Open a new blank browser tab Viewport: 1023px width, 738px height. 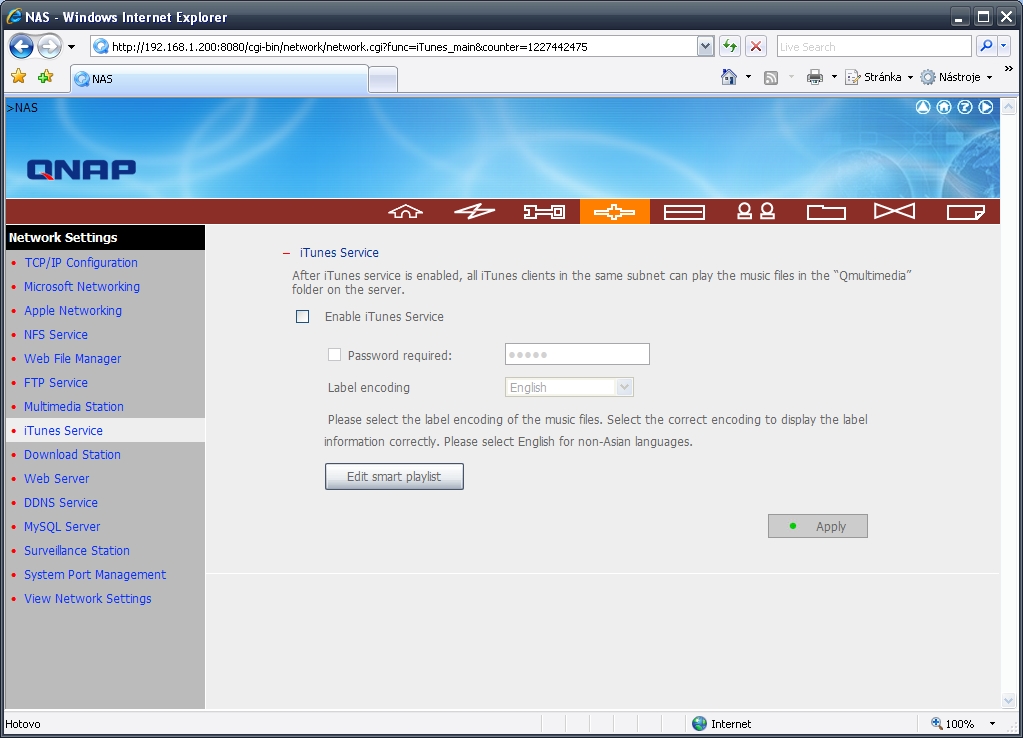(x=383, y=80)
